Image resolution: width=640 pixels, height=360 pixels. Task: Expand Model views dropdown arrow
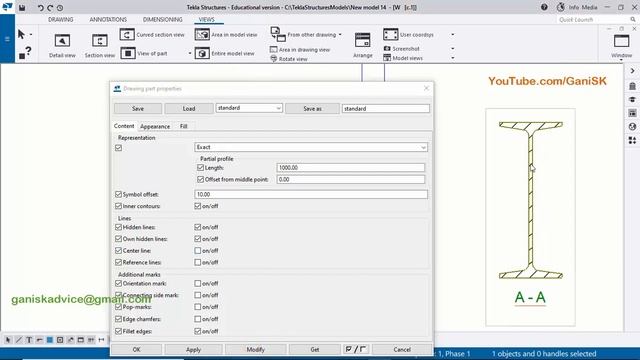453,58
